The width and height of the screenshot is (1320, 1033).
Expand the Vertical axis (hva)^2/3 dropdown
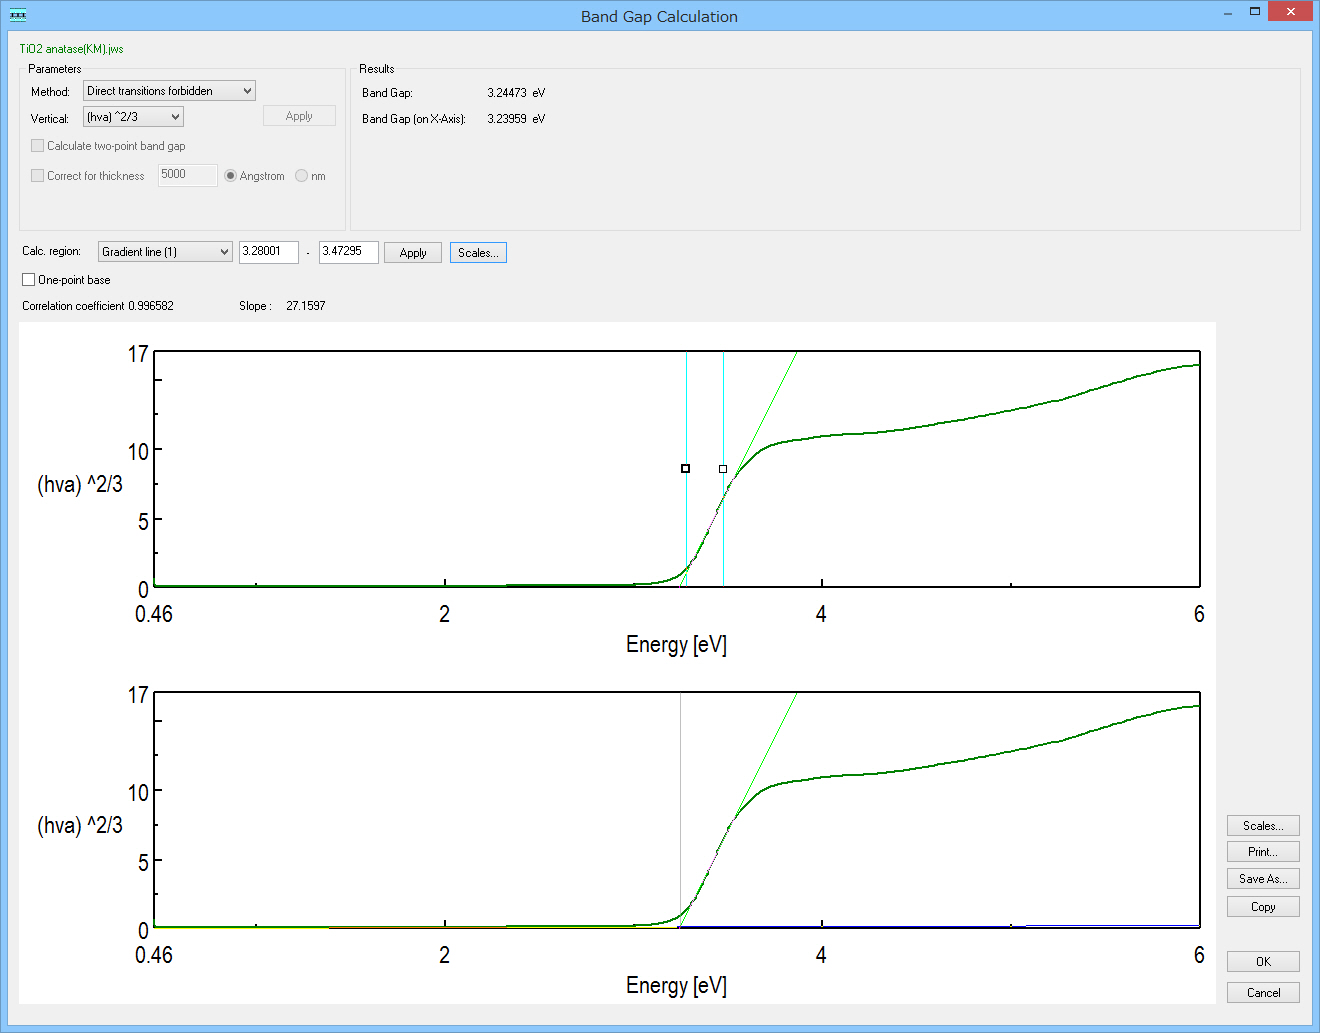(x=133, y=117)
